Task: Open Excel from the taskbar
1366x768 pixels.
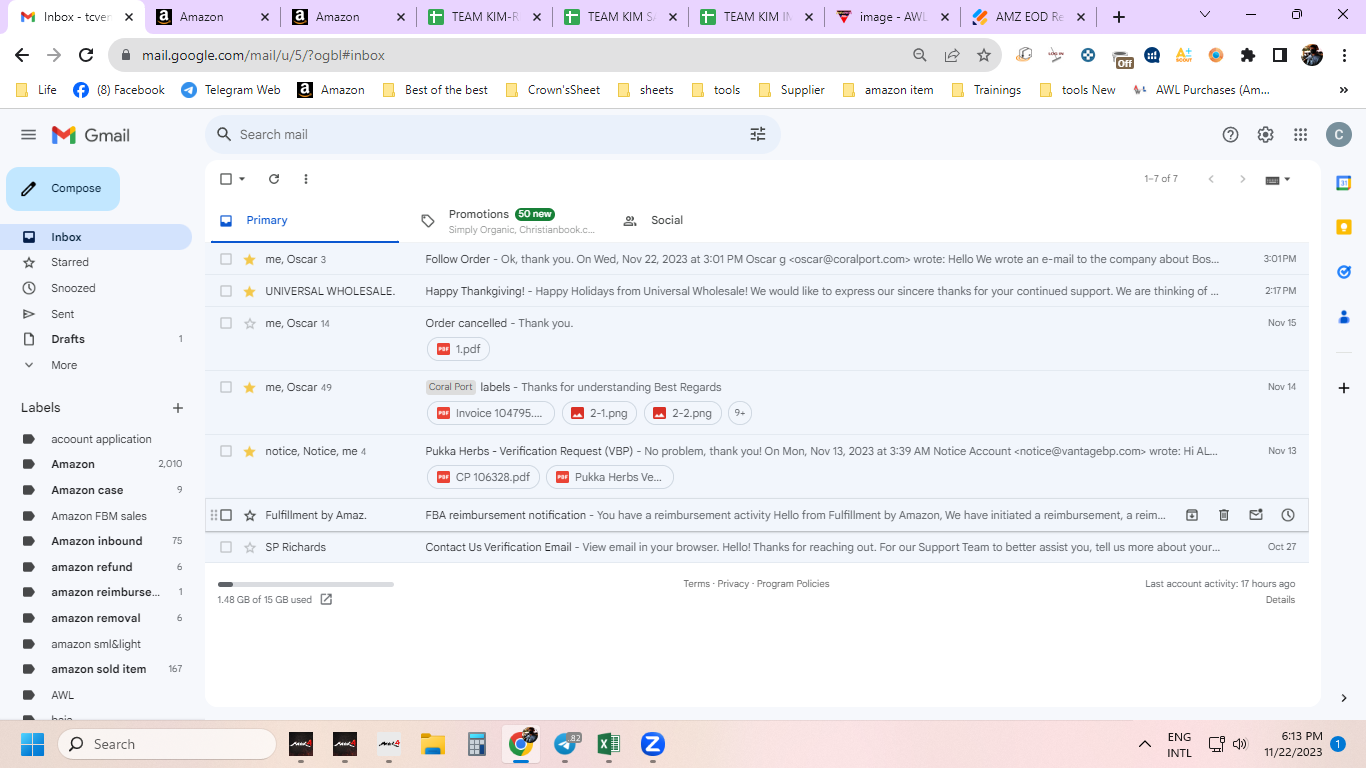Action: point(608,744)
